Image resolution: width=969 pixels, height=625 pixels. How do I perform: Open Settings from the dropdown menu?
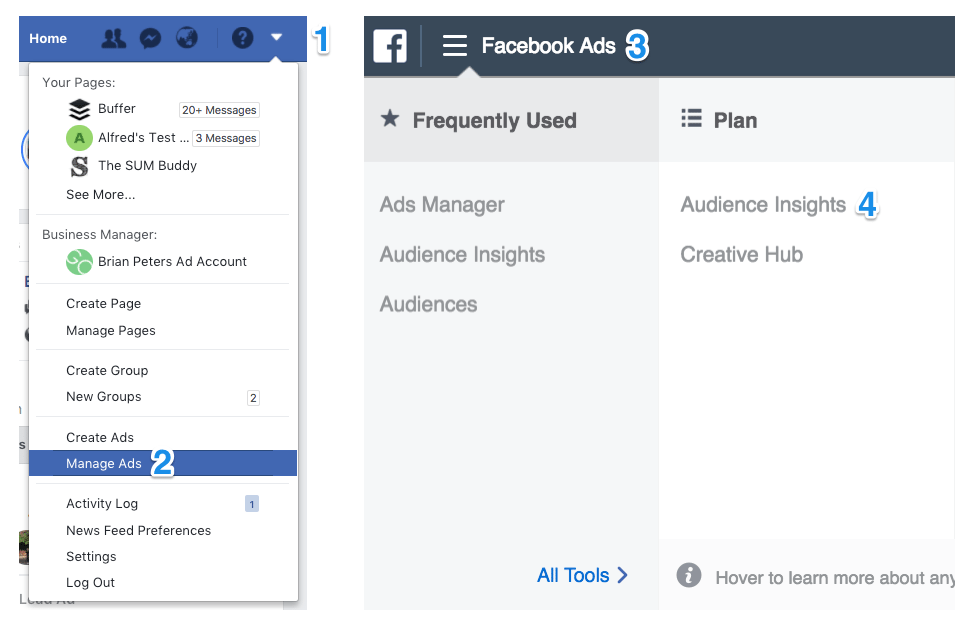(x=91, y=556)
